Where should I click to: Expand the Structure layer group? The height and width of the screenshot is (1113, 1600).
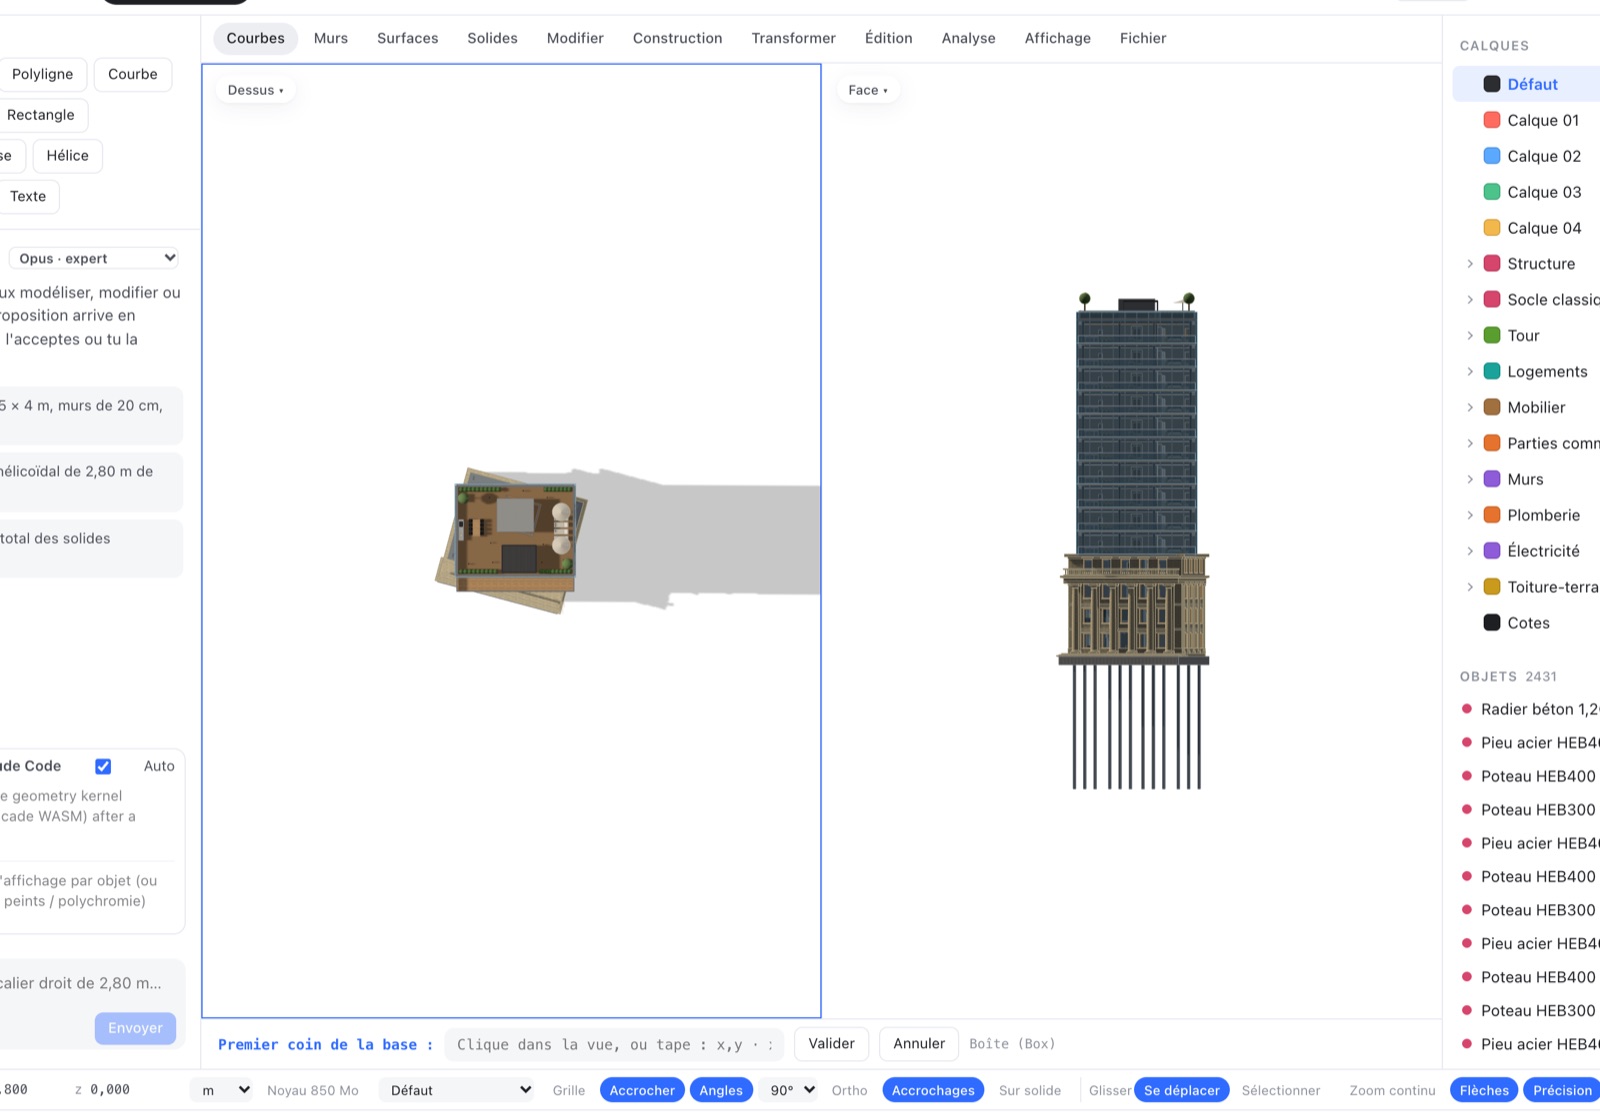point(1469,264)
